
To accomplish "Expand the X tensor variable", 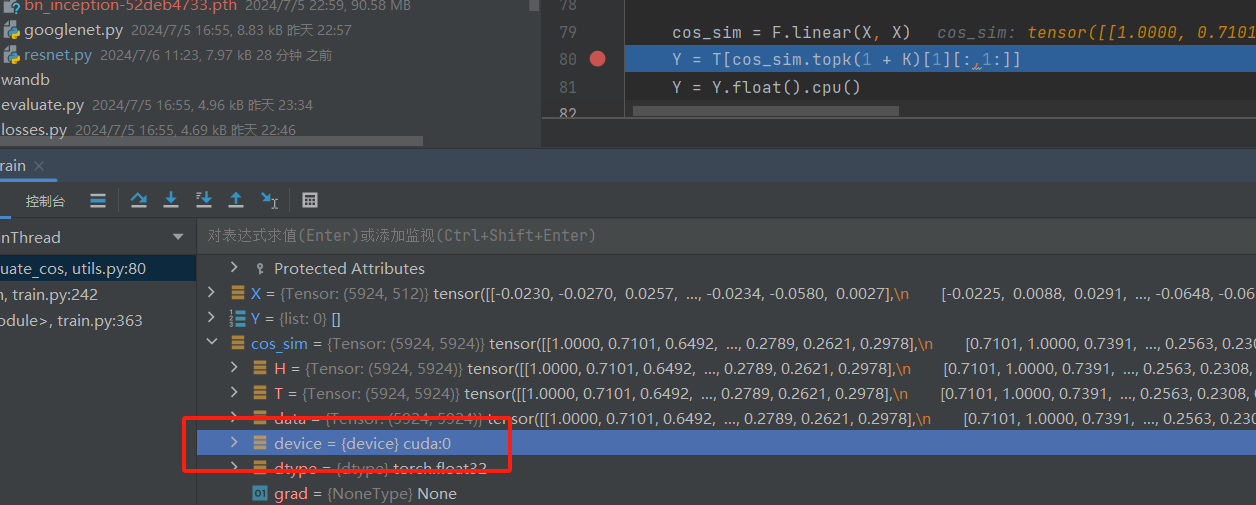I will [211, 293].
